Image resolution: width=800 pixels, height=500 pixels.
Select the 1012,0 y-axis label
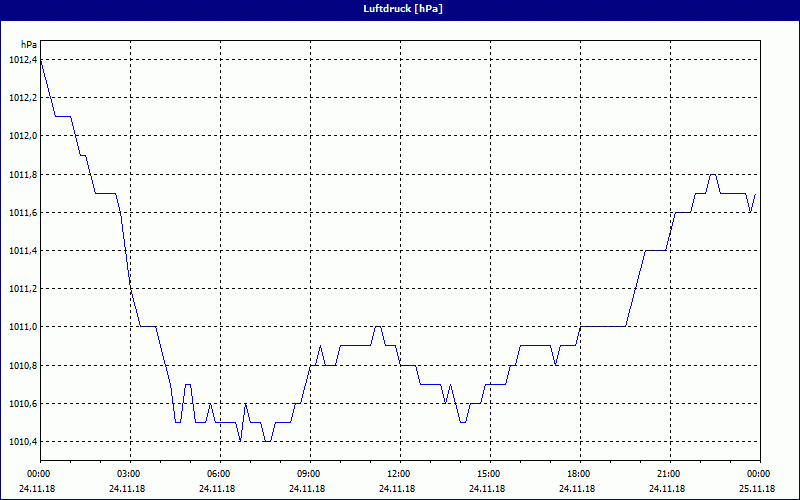[22, 136]
